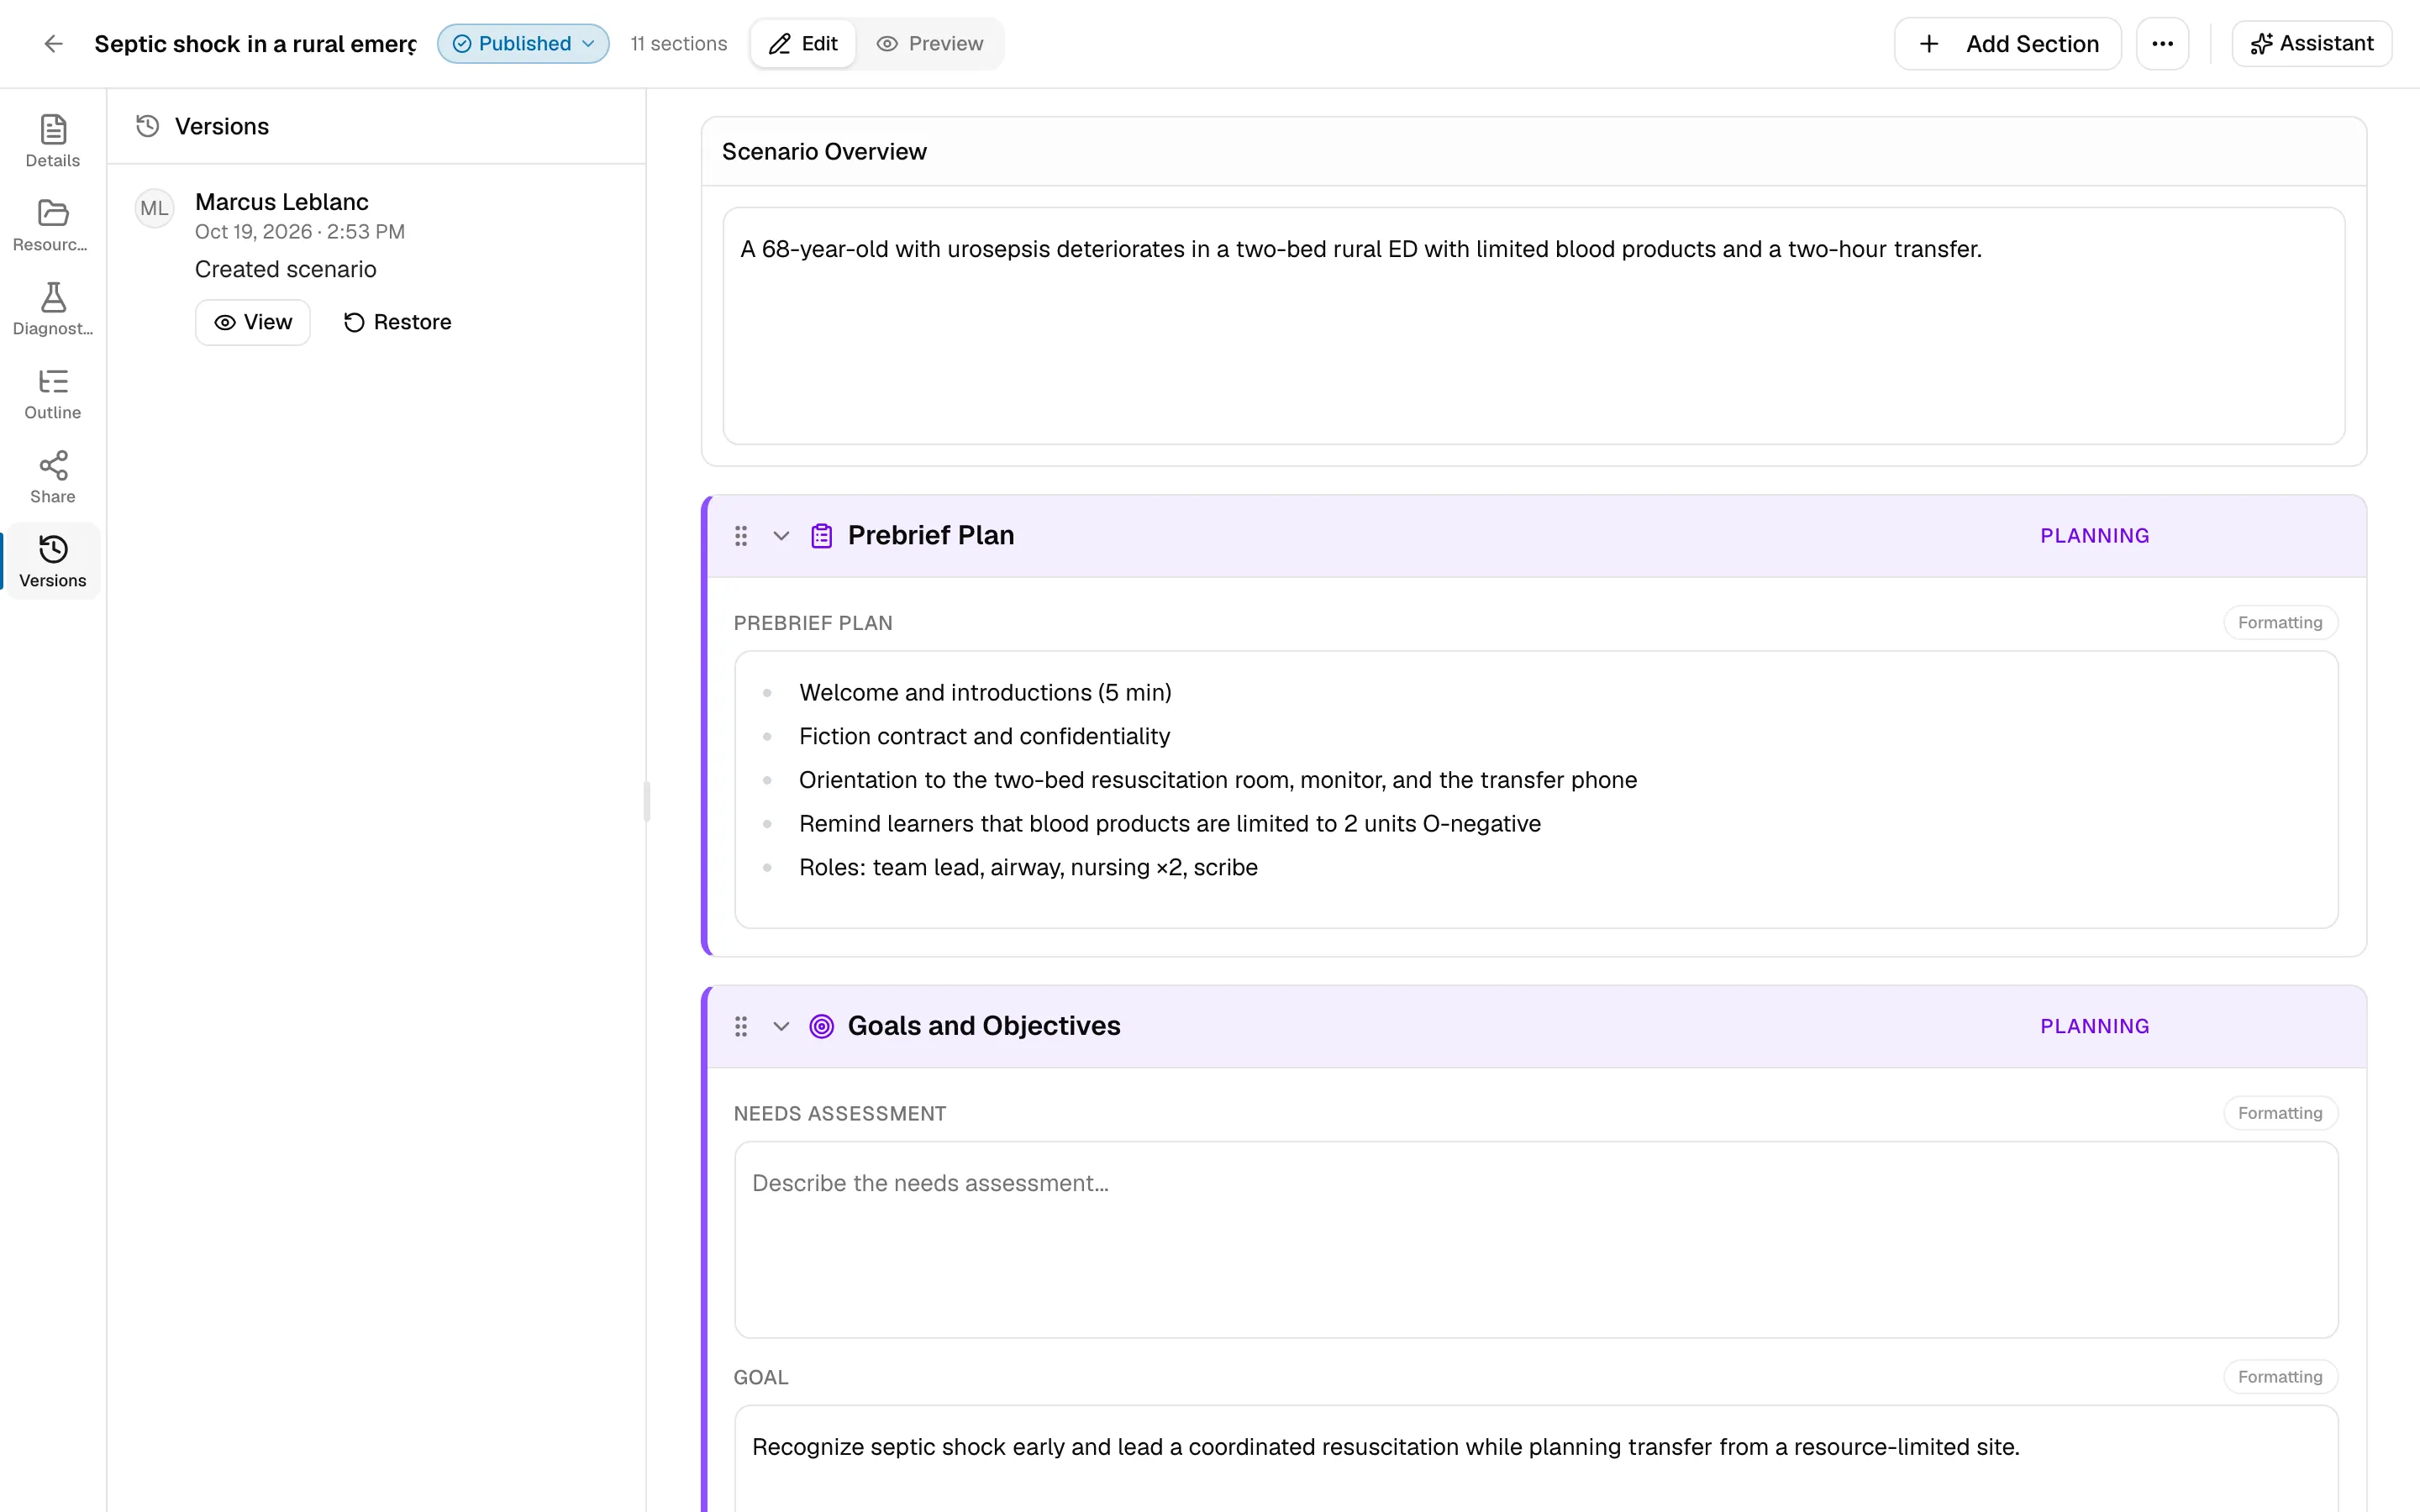2420x1512 pixels.
Task: Open the Details sidebar panel
Action: point(53,141)
